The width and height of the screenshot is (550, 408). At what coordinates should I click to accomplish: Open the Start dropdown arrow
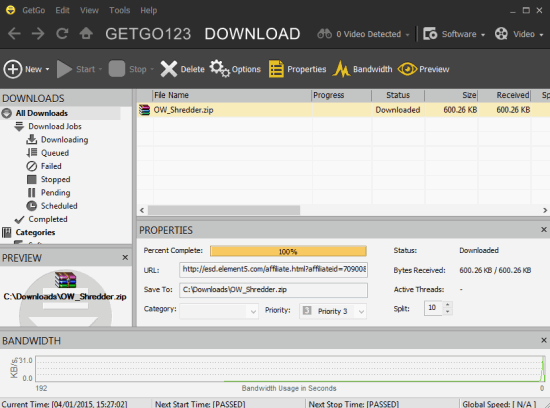(100, 69)
